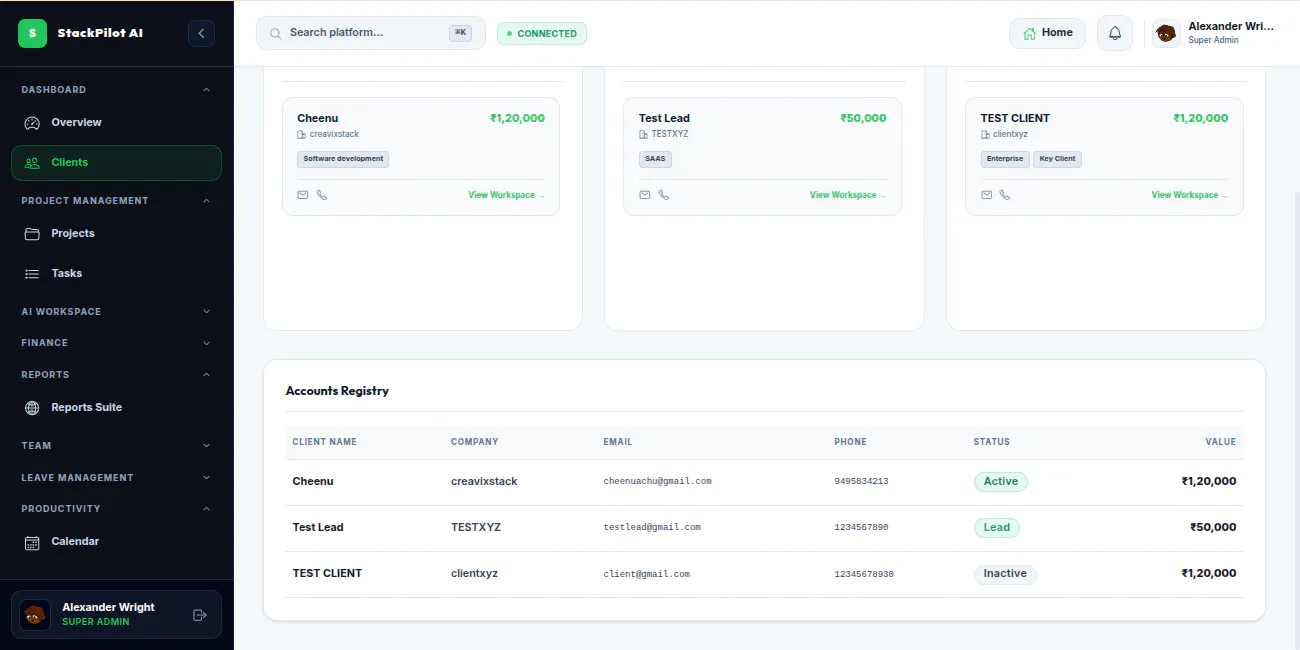Click TESTXYZ in the registry table
Screen dimensions: 1300x650
[x=475, y=528]
